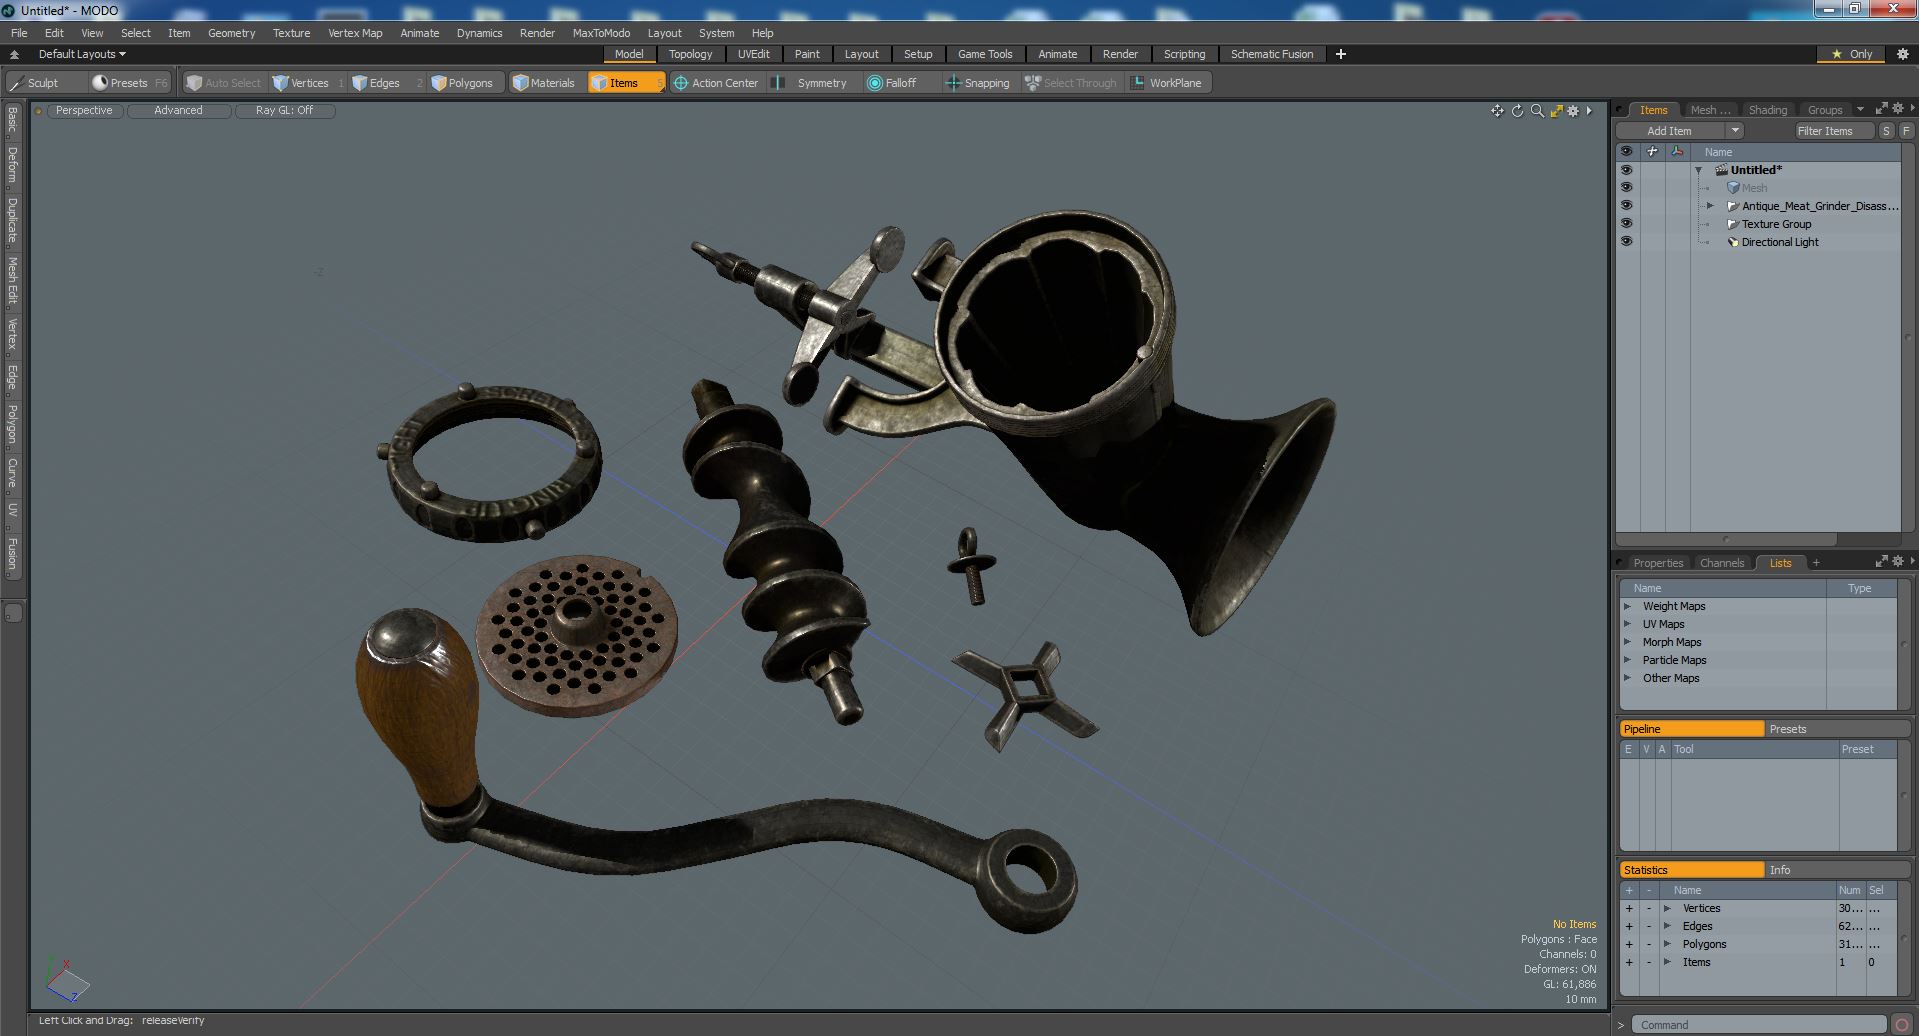1919x1036 pixels.
Task: Maximize viewport with the yellow expand icon
Action: pyautogui.click(x=1556, y=111)
